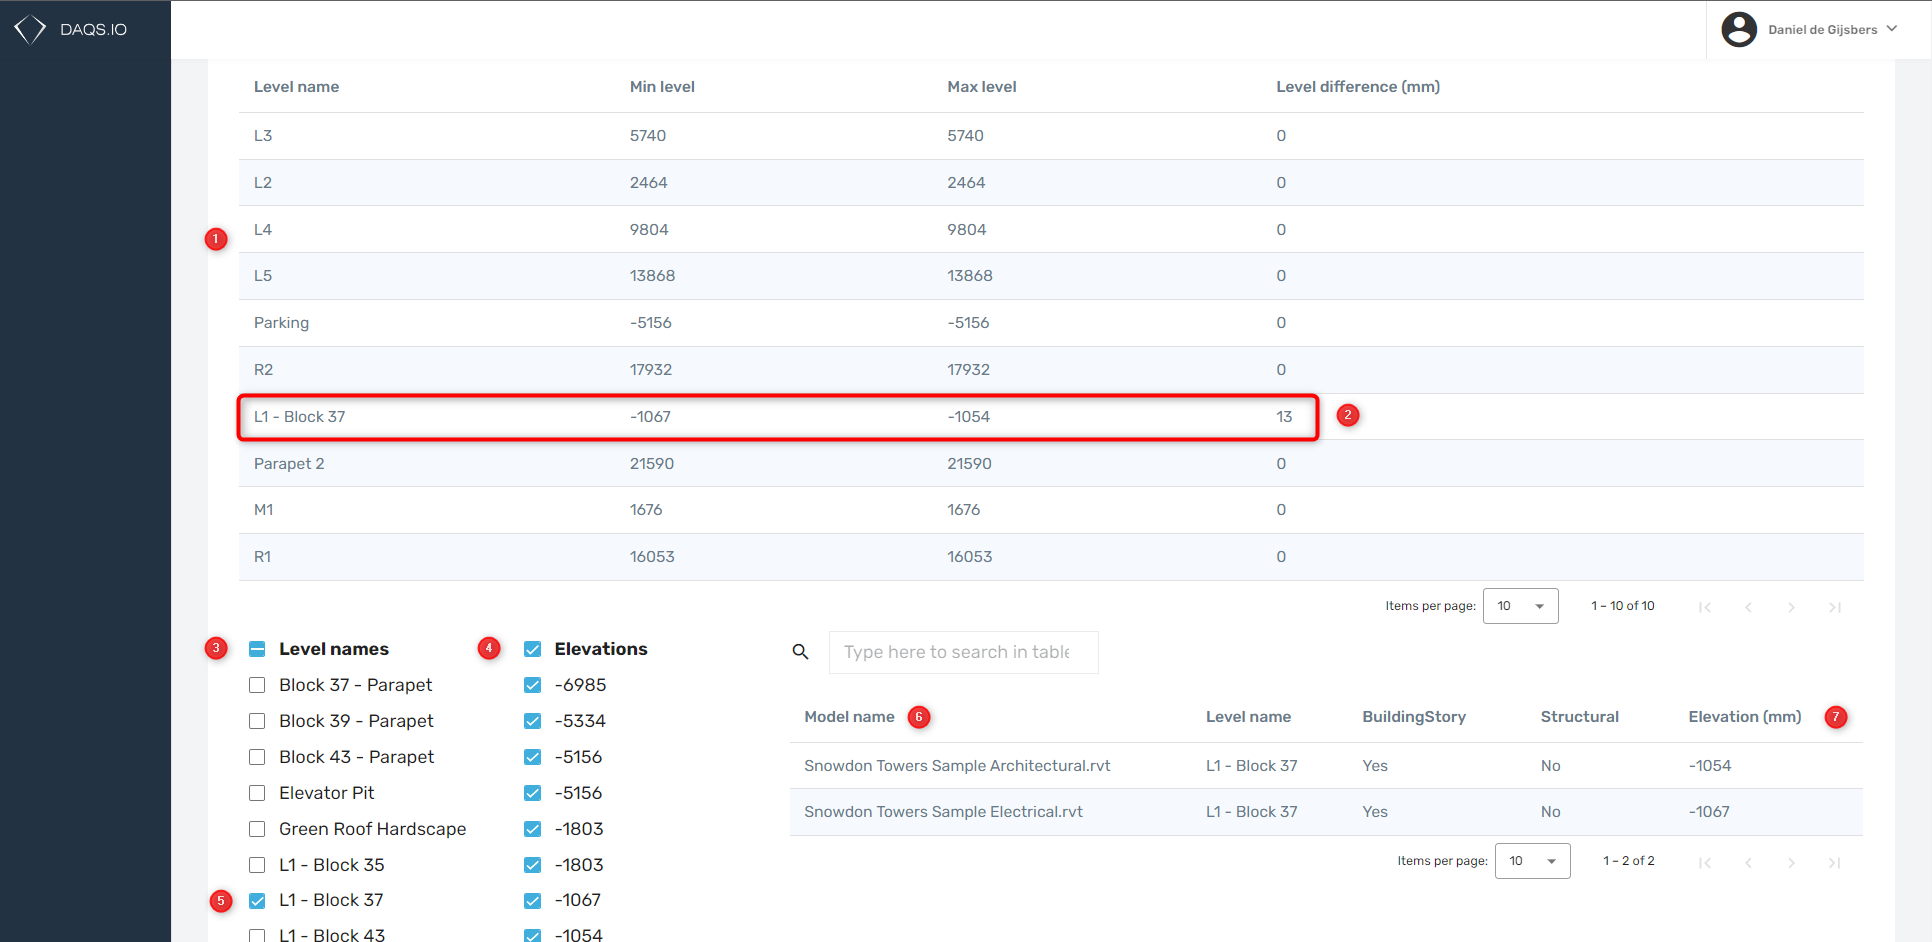Click Snowdon Towers Sample Architectural.rvt row

956,766
